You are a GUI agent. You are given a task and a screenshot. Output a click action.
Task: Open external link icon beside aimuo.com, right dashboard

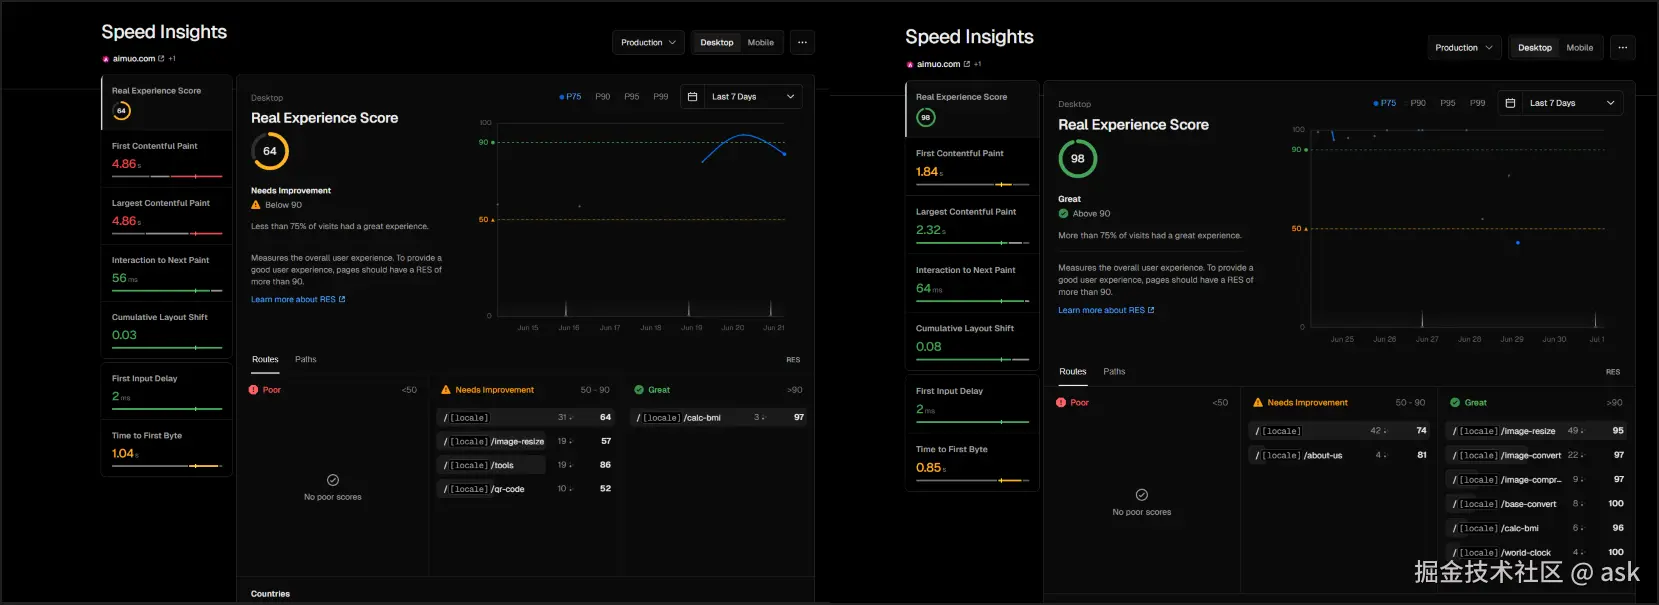click(x=966, y=64)
